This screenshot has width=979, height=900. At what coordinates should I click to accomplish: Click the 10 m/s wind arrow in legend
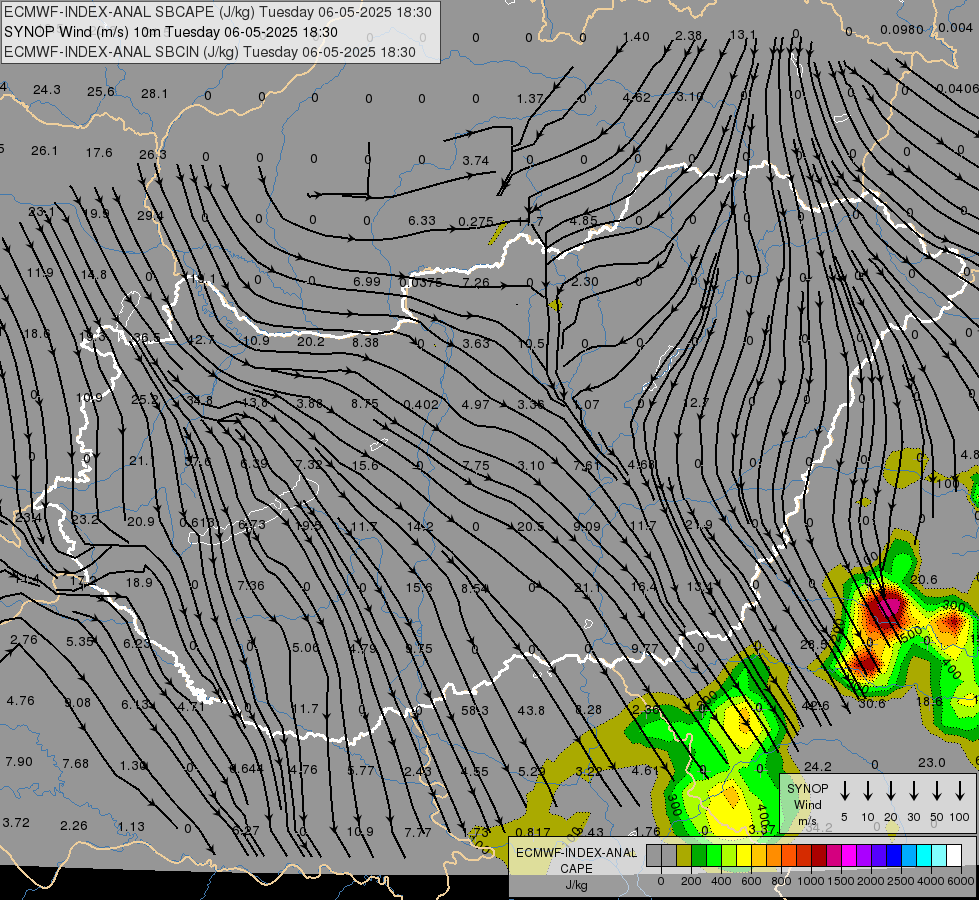[x=868, y=790]
